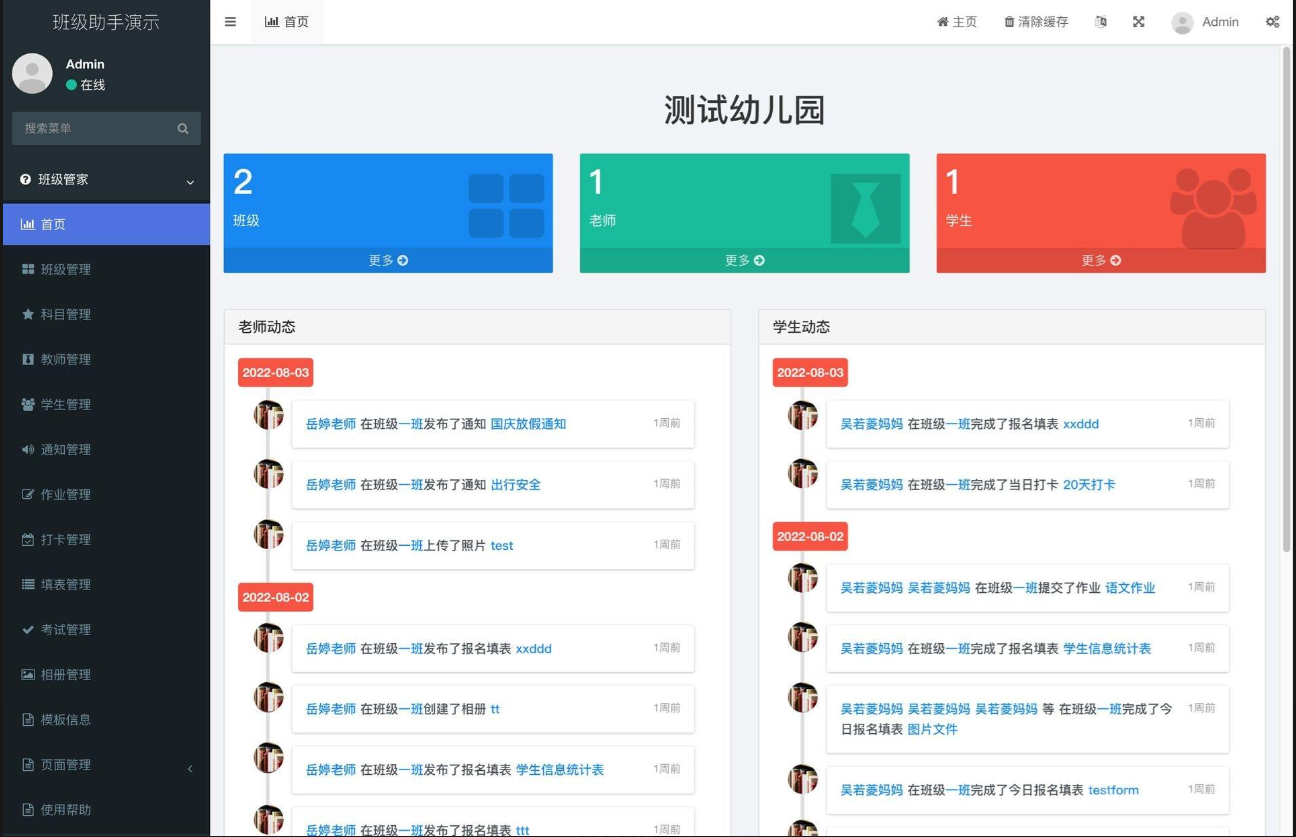Open 主页 from the top bar
This screenshot has height=837, width=1296.
956,21
